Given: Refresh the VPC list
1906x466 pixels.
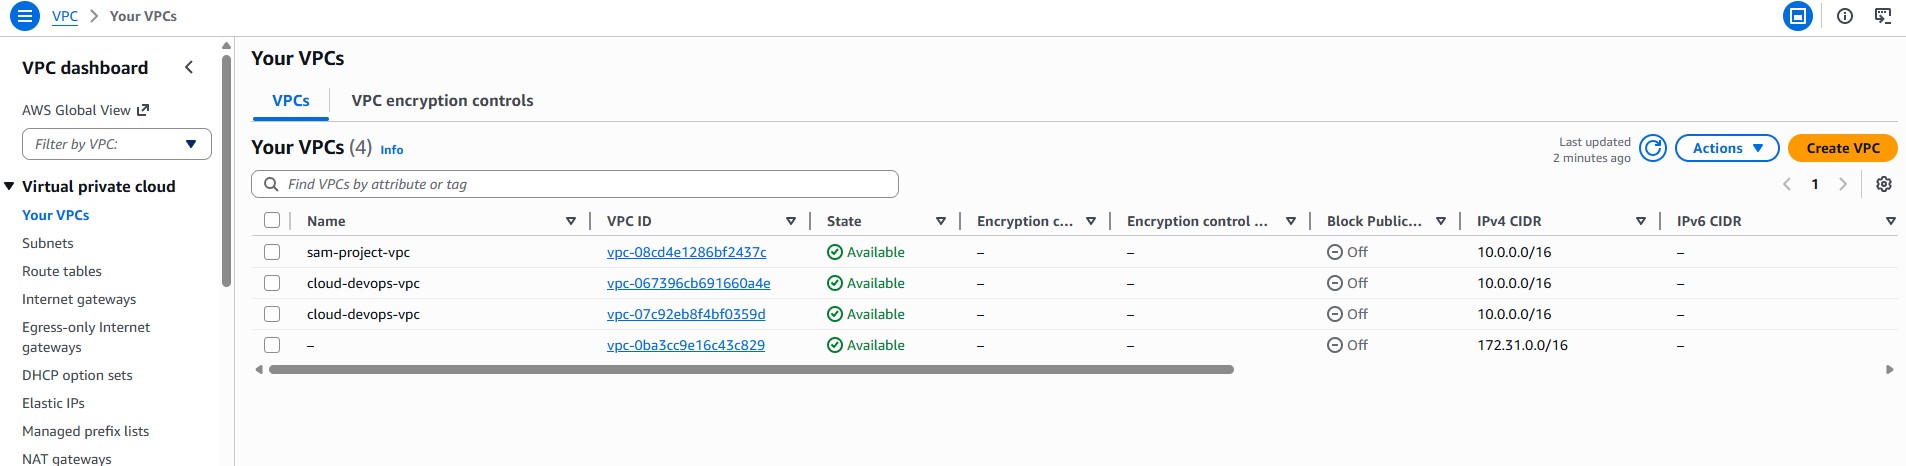Looking at the screenshot, I should pyautogui.click(x=1653, y=148).
